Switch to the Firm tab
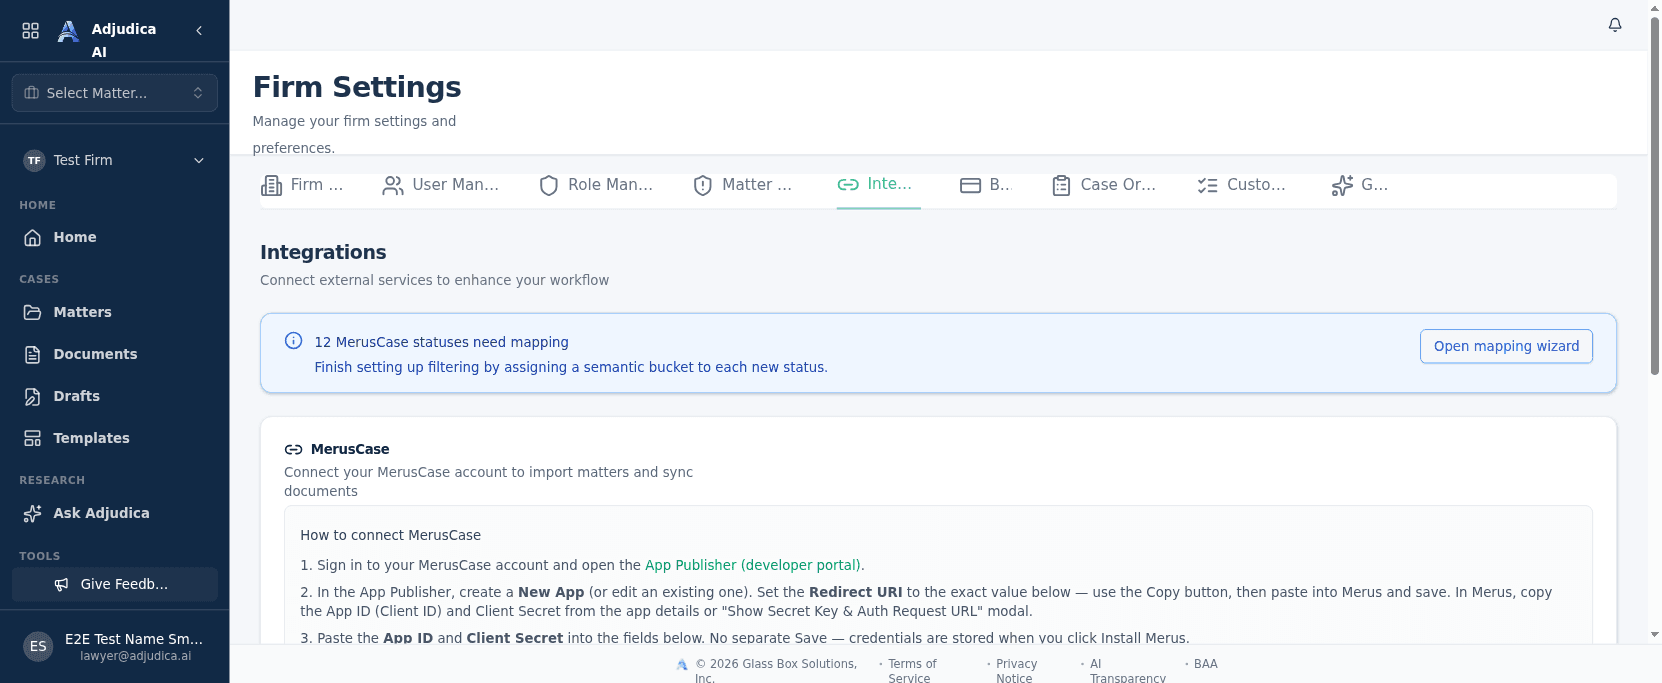The image size is (1662, 683). pyautogui.click(x=302, y=185)
